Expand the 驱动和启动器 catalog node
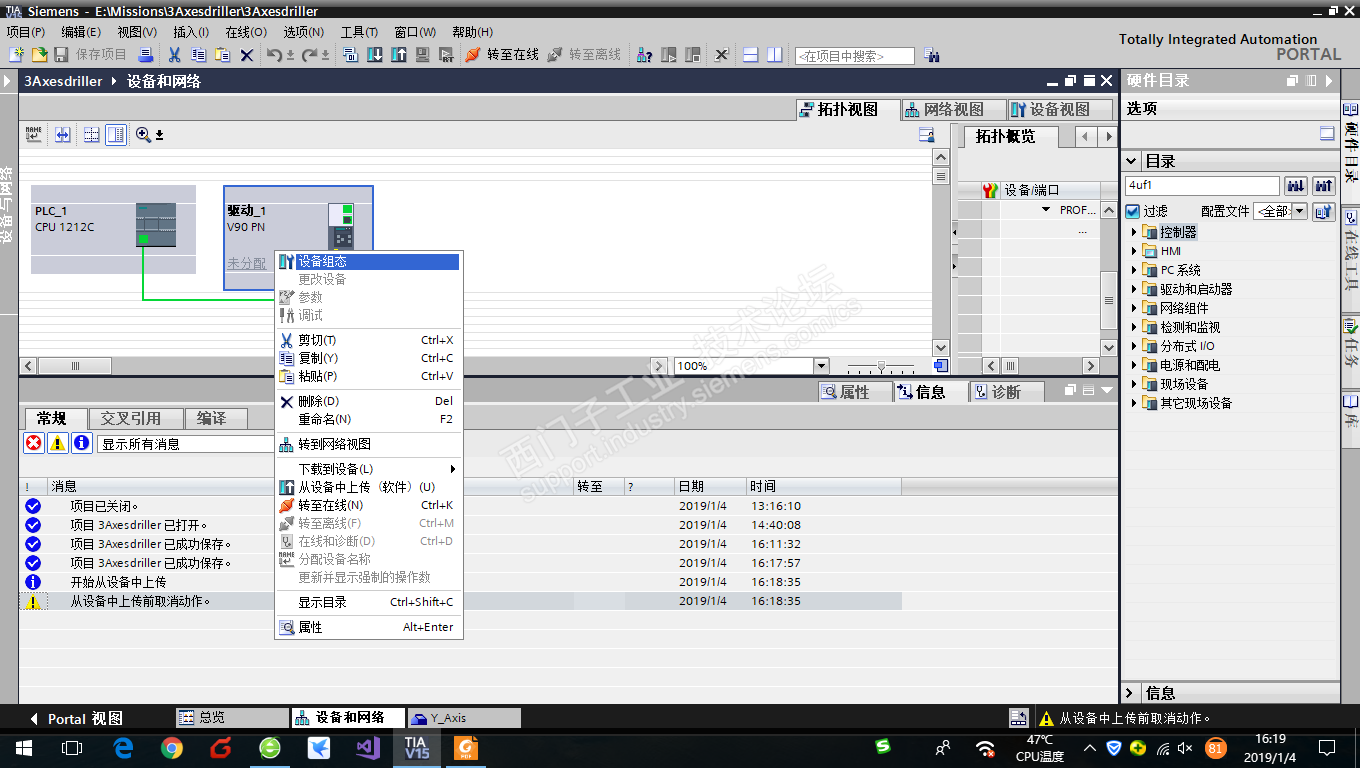Screen dimensions: 1360x768 point(1135,289)
